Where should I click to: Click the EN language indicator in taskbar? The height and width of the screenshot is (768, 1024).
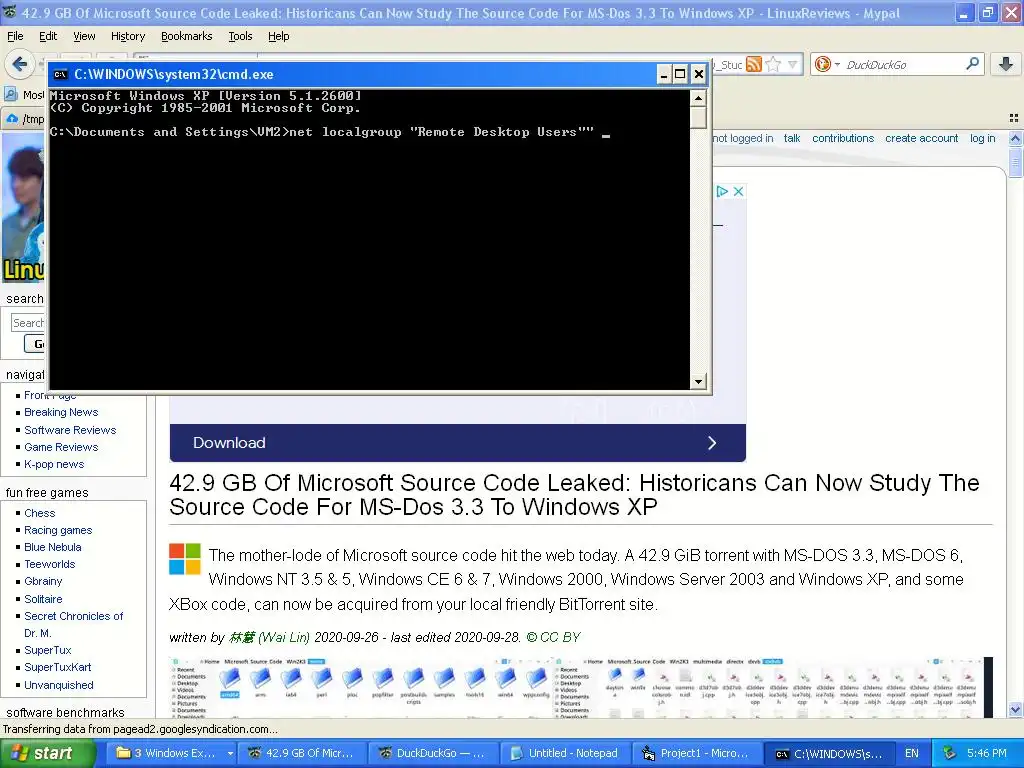click(x=912, y=753)
